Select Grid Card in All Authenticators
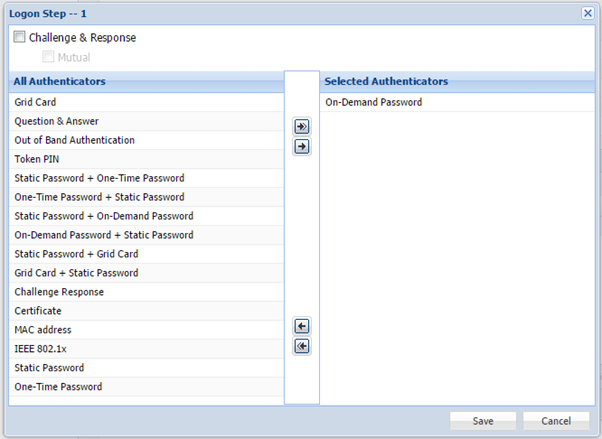 (35, 102)
